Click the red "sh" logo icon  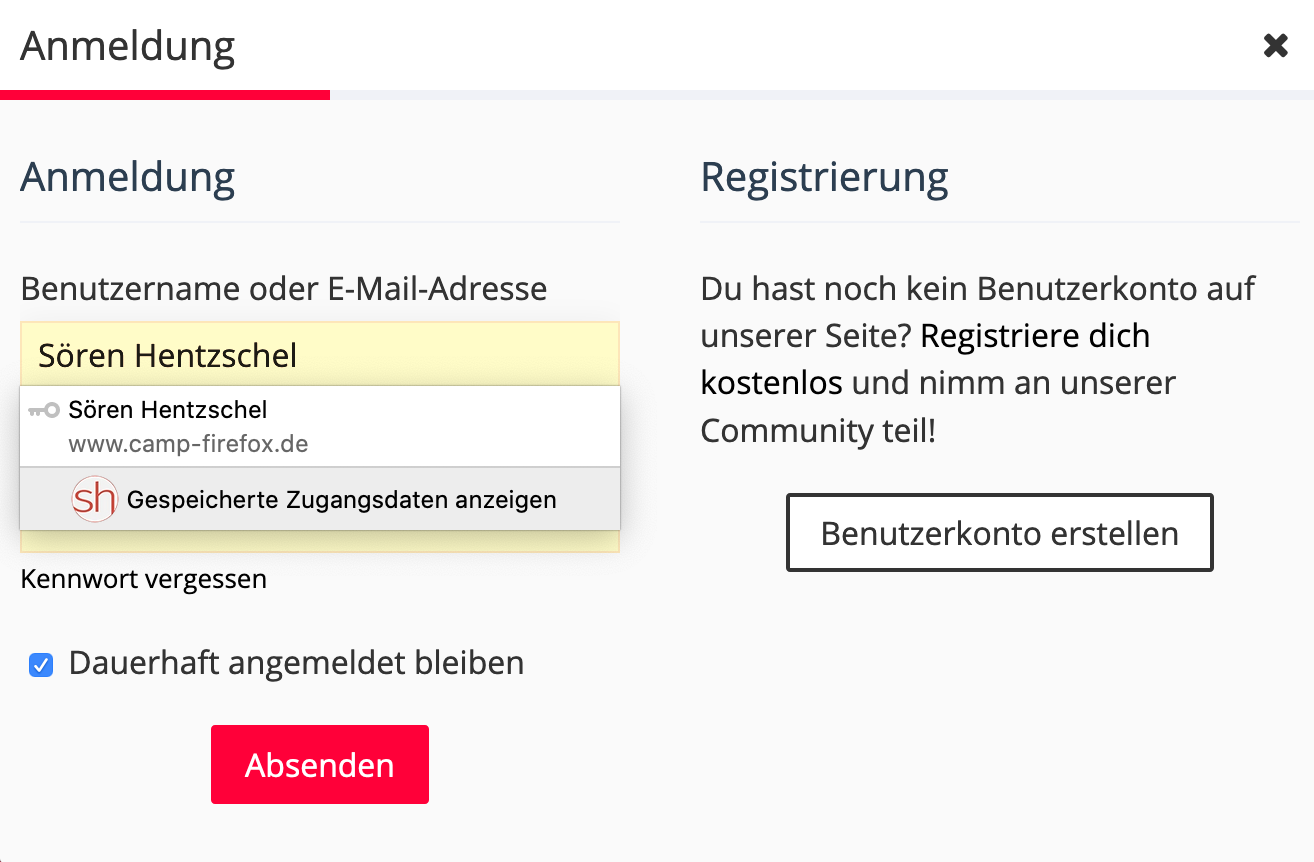(x=95, y=499)
